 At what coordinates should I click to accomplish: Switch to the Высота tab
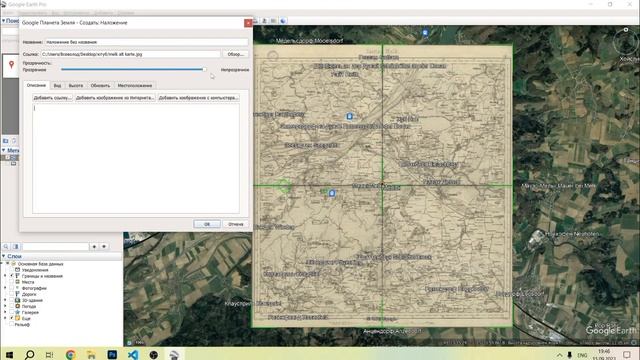click(x=76, y=86)
